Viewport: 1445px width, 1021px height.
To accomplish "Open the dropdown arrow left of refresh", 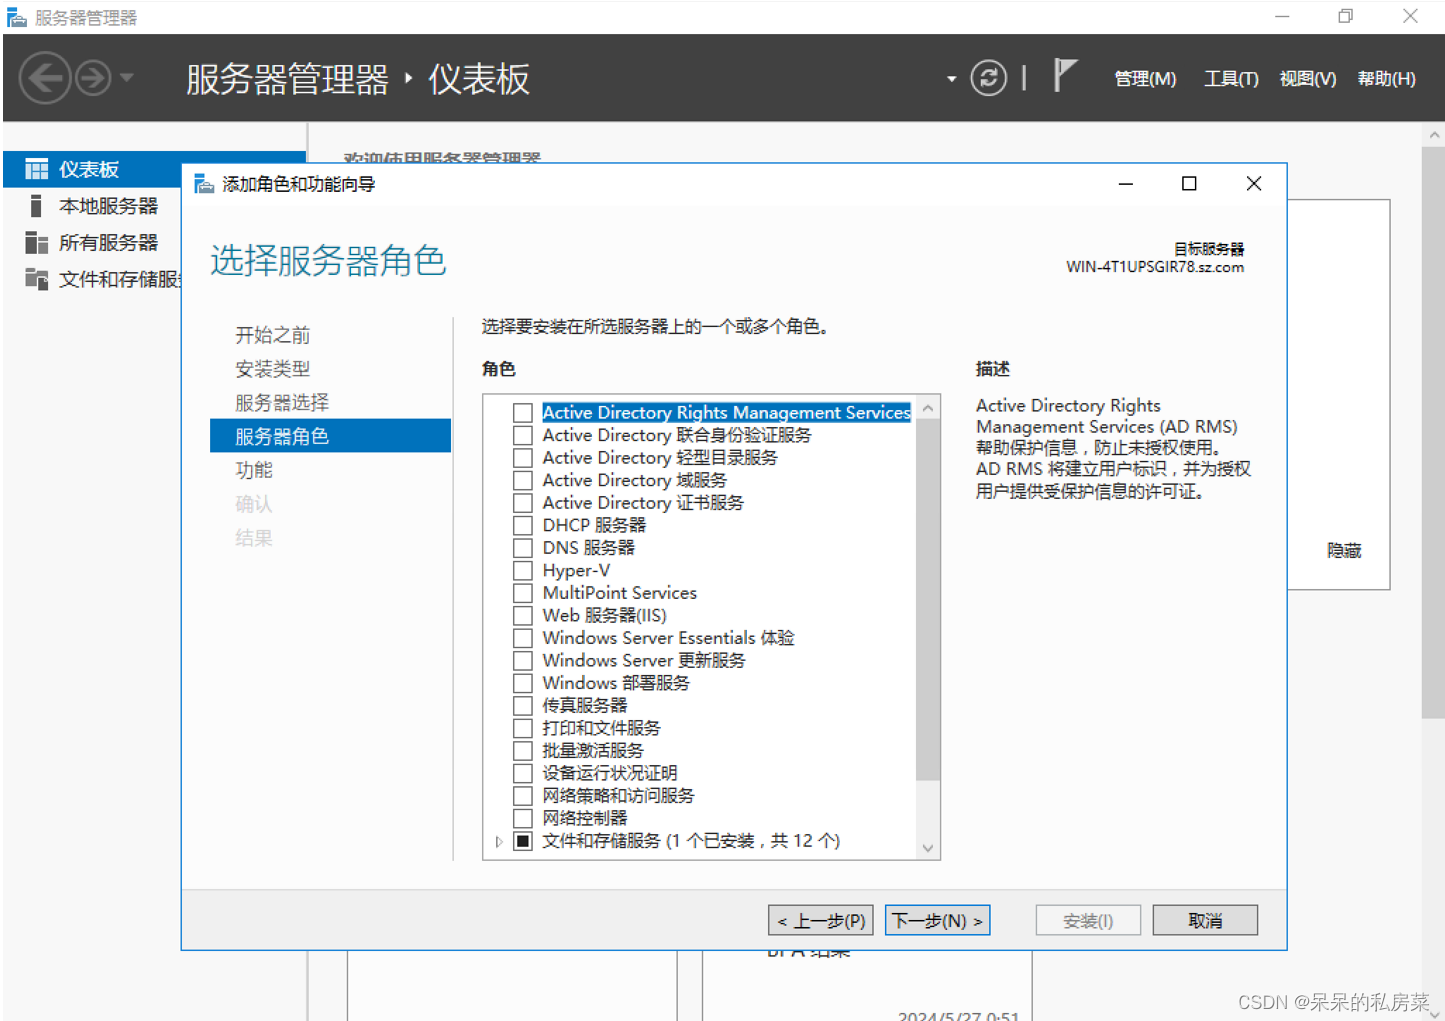I will click(x=951, y=79).
